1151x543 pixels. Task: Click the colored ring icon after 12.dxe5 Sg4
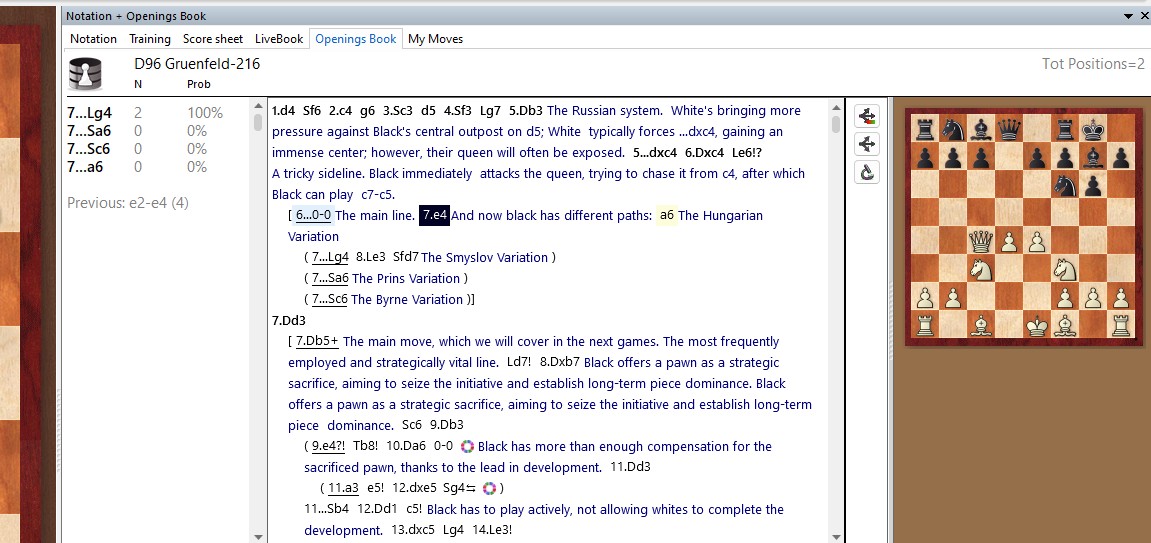(x=489, y=488)
